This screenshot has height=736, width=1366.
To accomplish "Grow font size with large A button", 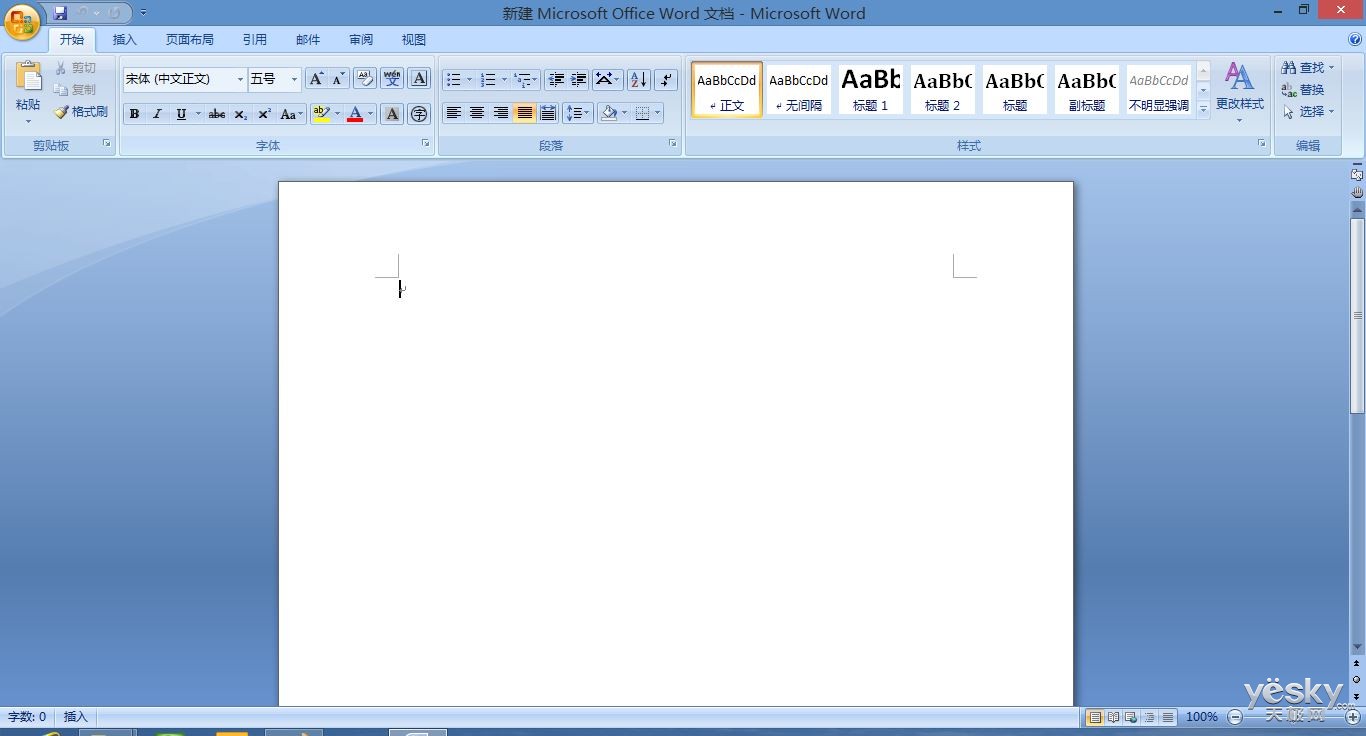I will [x=316, y=79].
